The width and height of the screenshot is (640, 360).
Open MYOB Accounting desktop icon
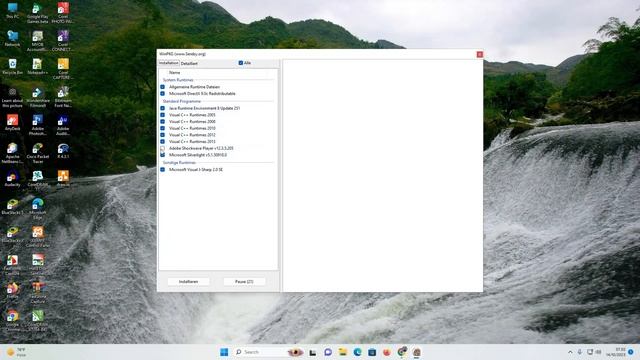click(x=38, y=41)
